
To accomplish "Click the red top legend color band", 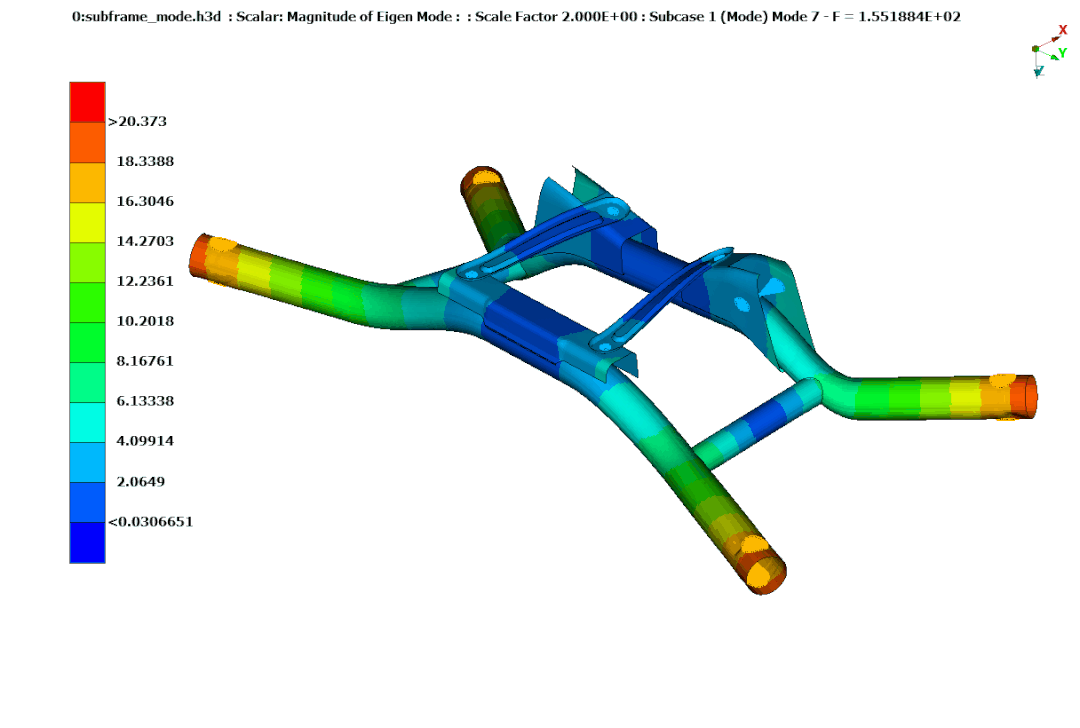I will [x=87, y=103].
